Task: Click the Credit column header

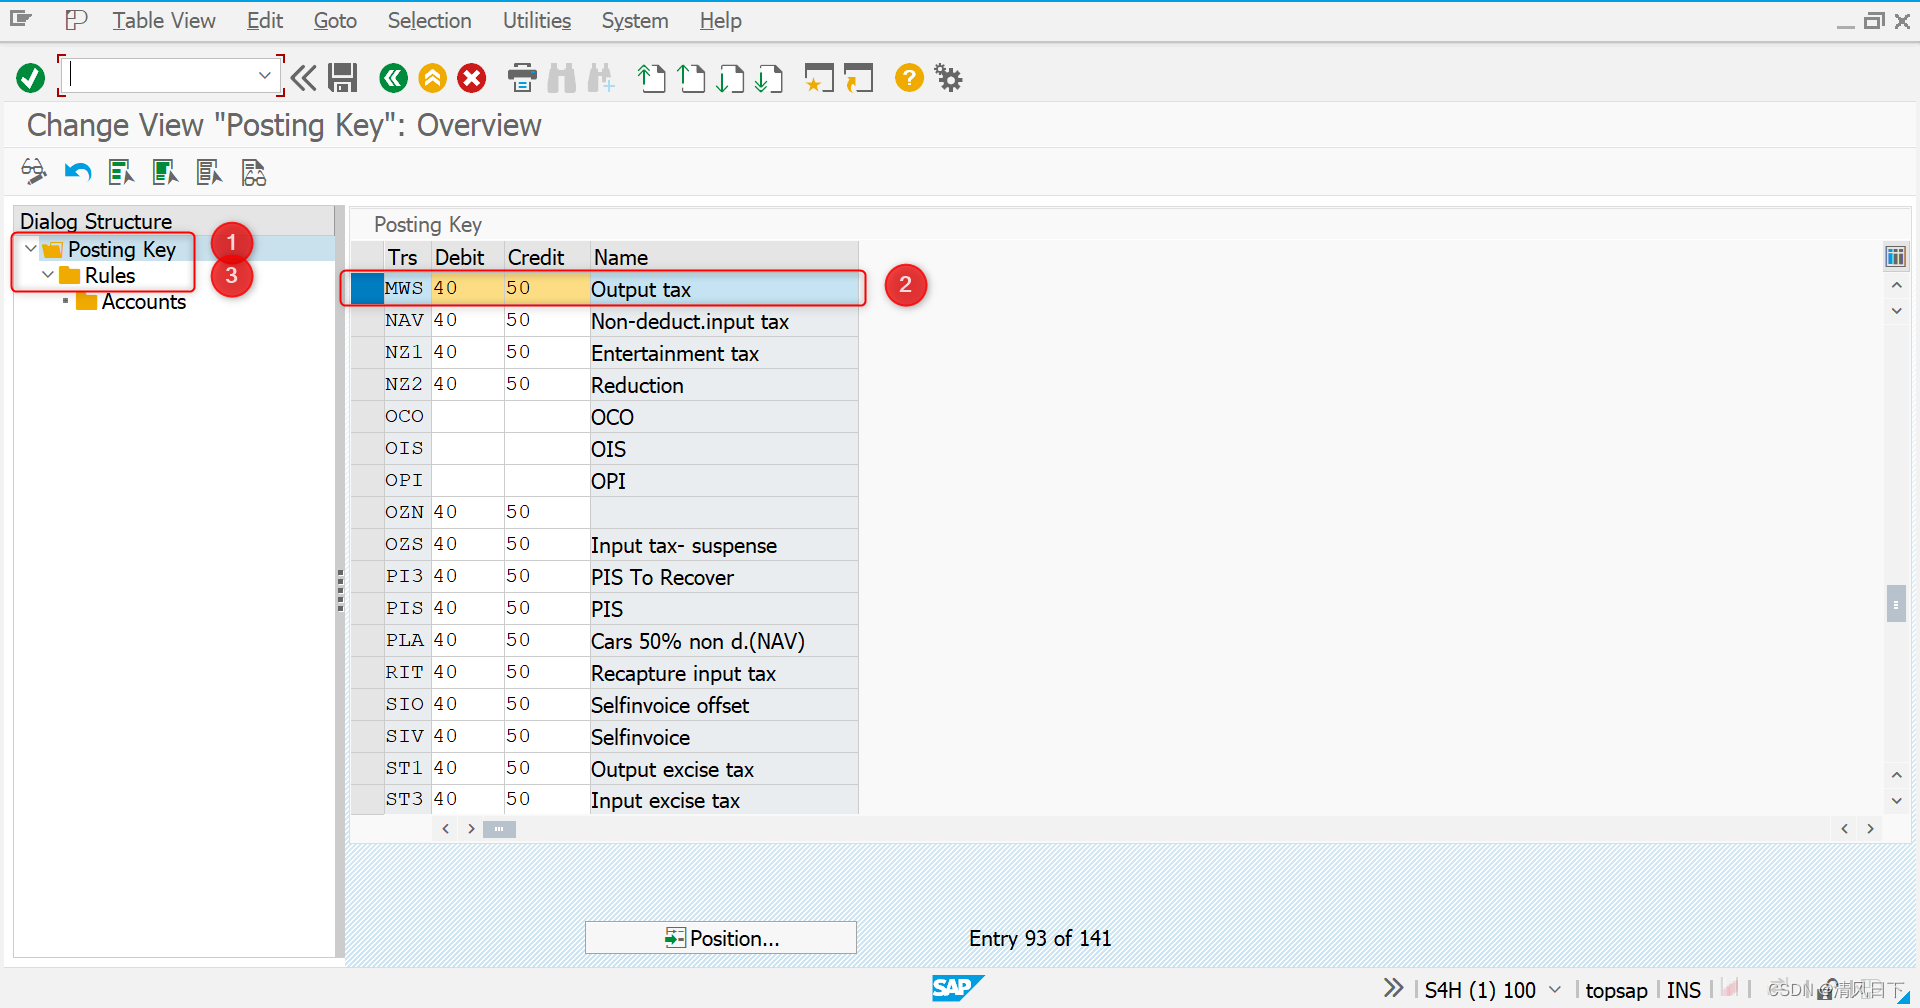Action: coord(547,257)
